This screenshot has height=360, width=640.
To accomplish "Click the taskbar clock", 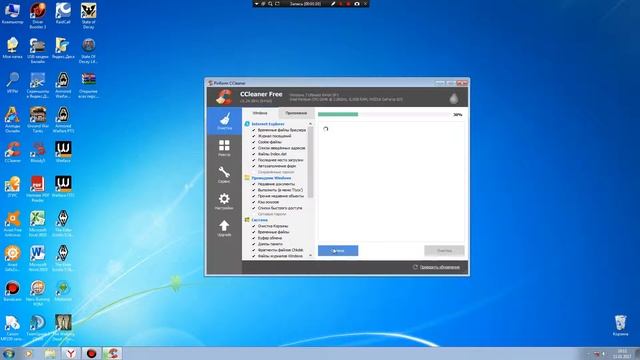I will pos(622,354).
